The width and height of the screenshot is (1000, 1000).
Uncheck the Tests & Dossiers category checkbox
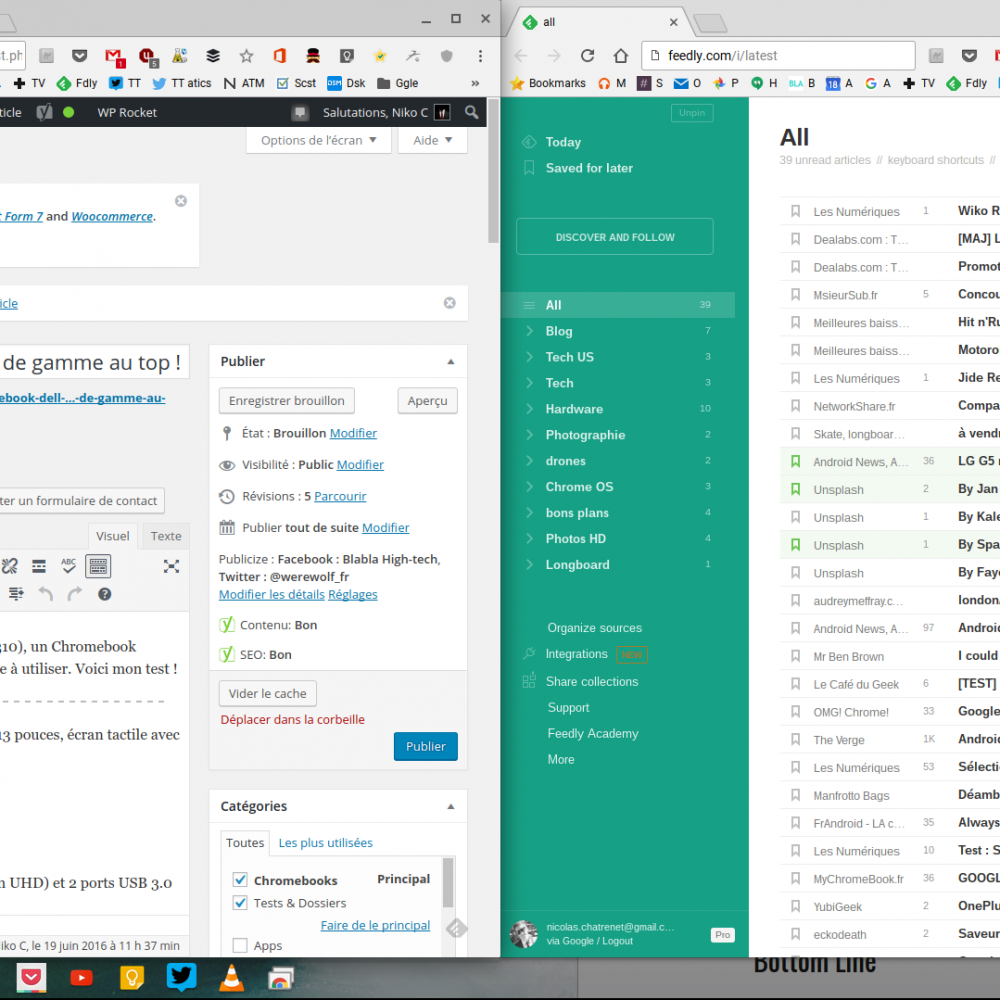pyautogui.click(x=240, y=903)
